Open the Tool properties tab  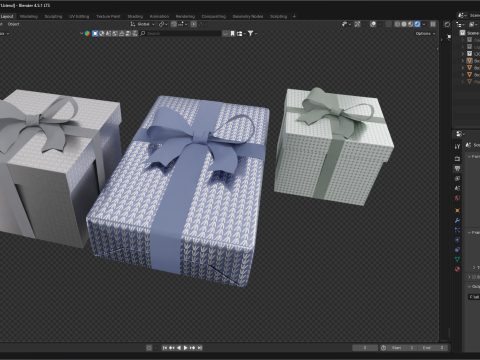coord(457,146)
